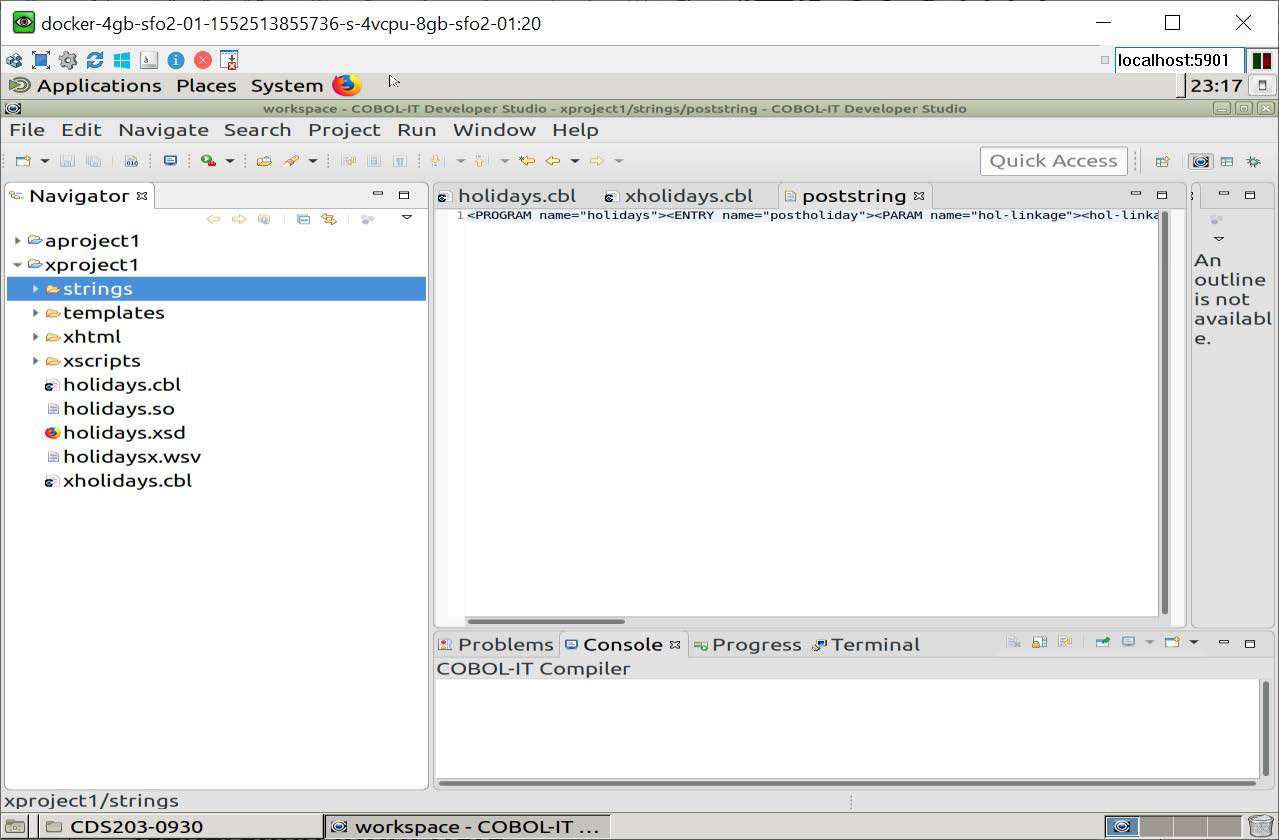Image resolution: width=1279 pixels, height=840 pixels.
Task: Toggle Scroll Lock in the Console toolbar
Action: pos(1039,644)
